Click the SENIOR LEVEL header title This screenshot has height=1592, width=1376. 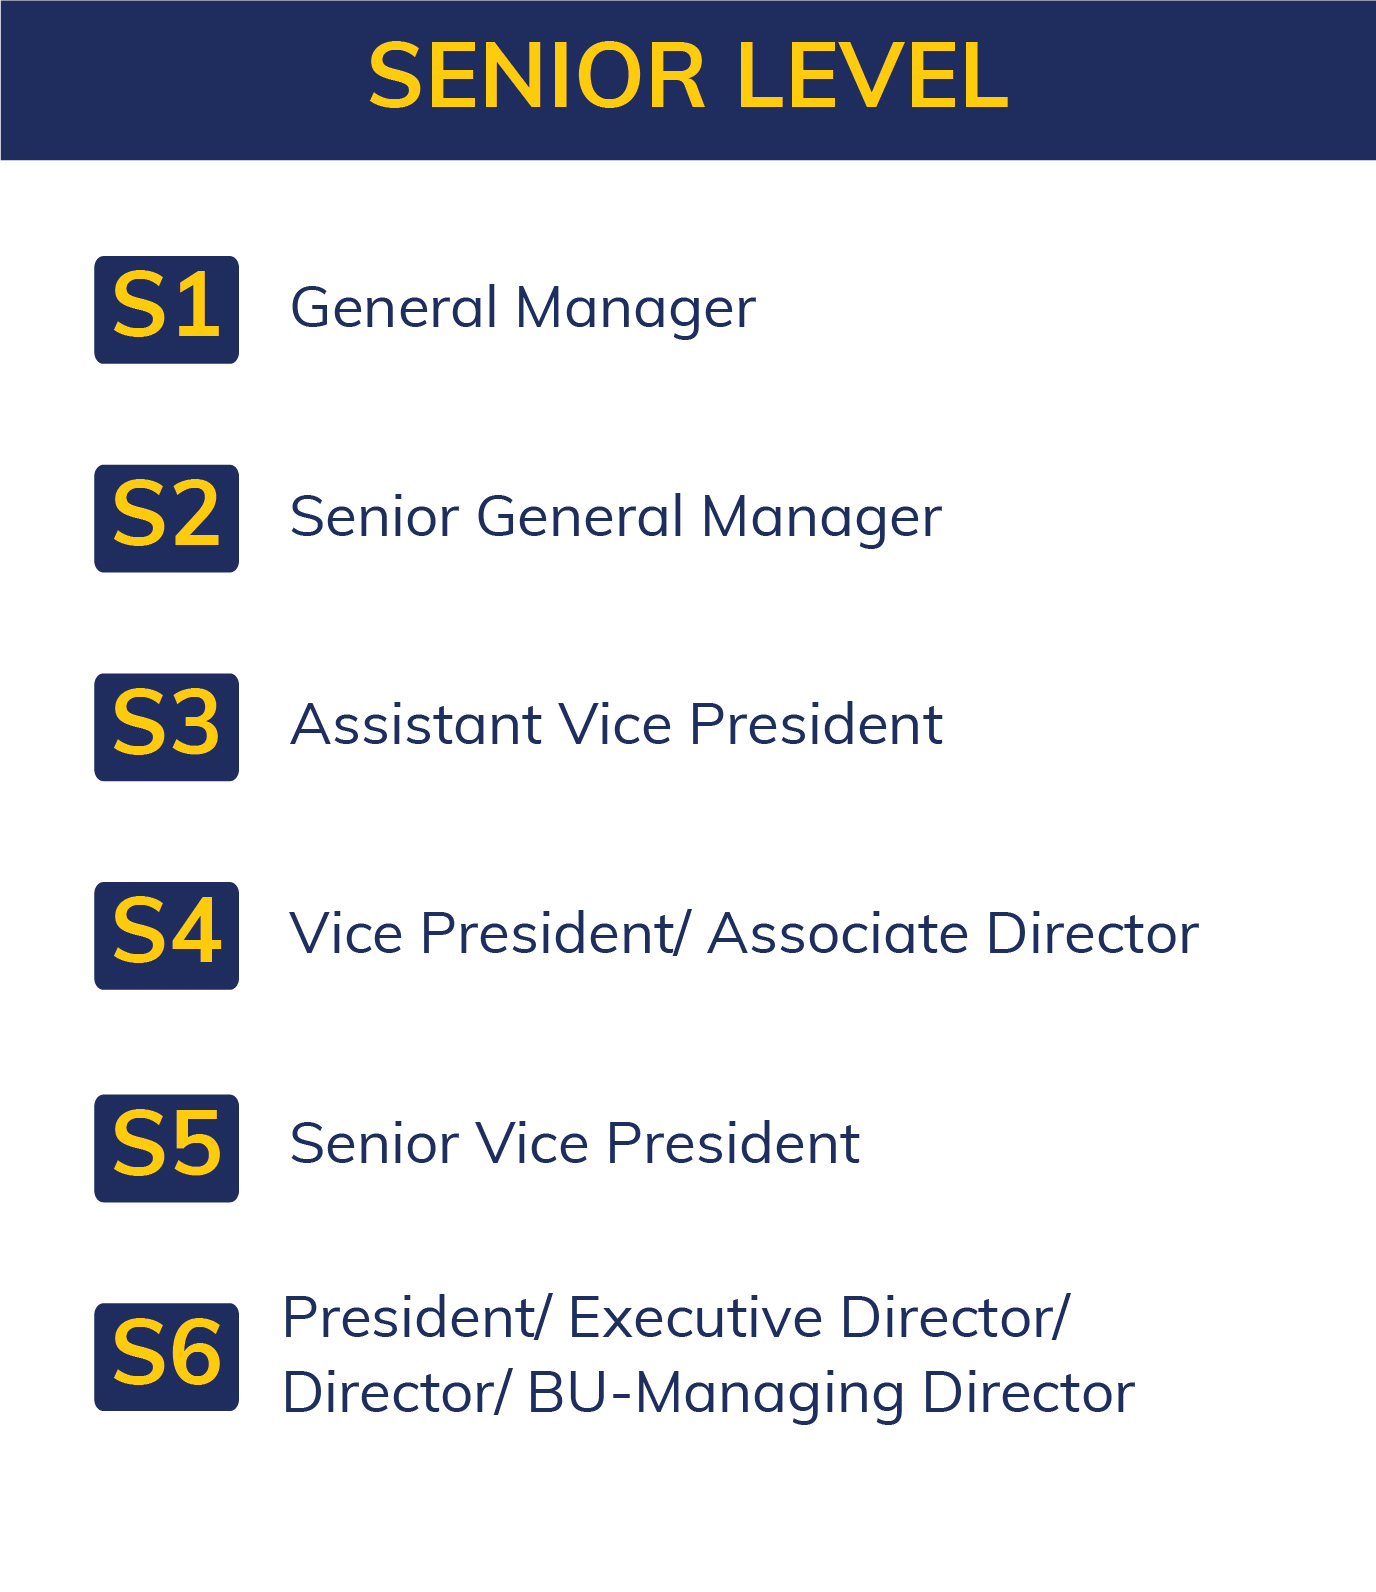tap(688, 77)
